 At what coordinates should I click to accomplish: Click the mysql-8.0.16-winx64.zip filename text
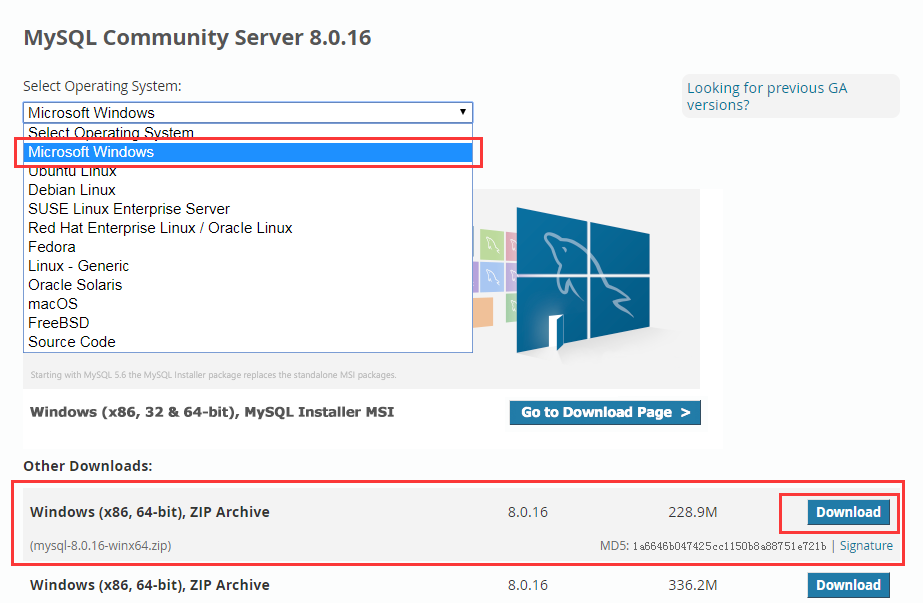pyautogui.click(x=100, y=546)
